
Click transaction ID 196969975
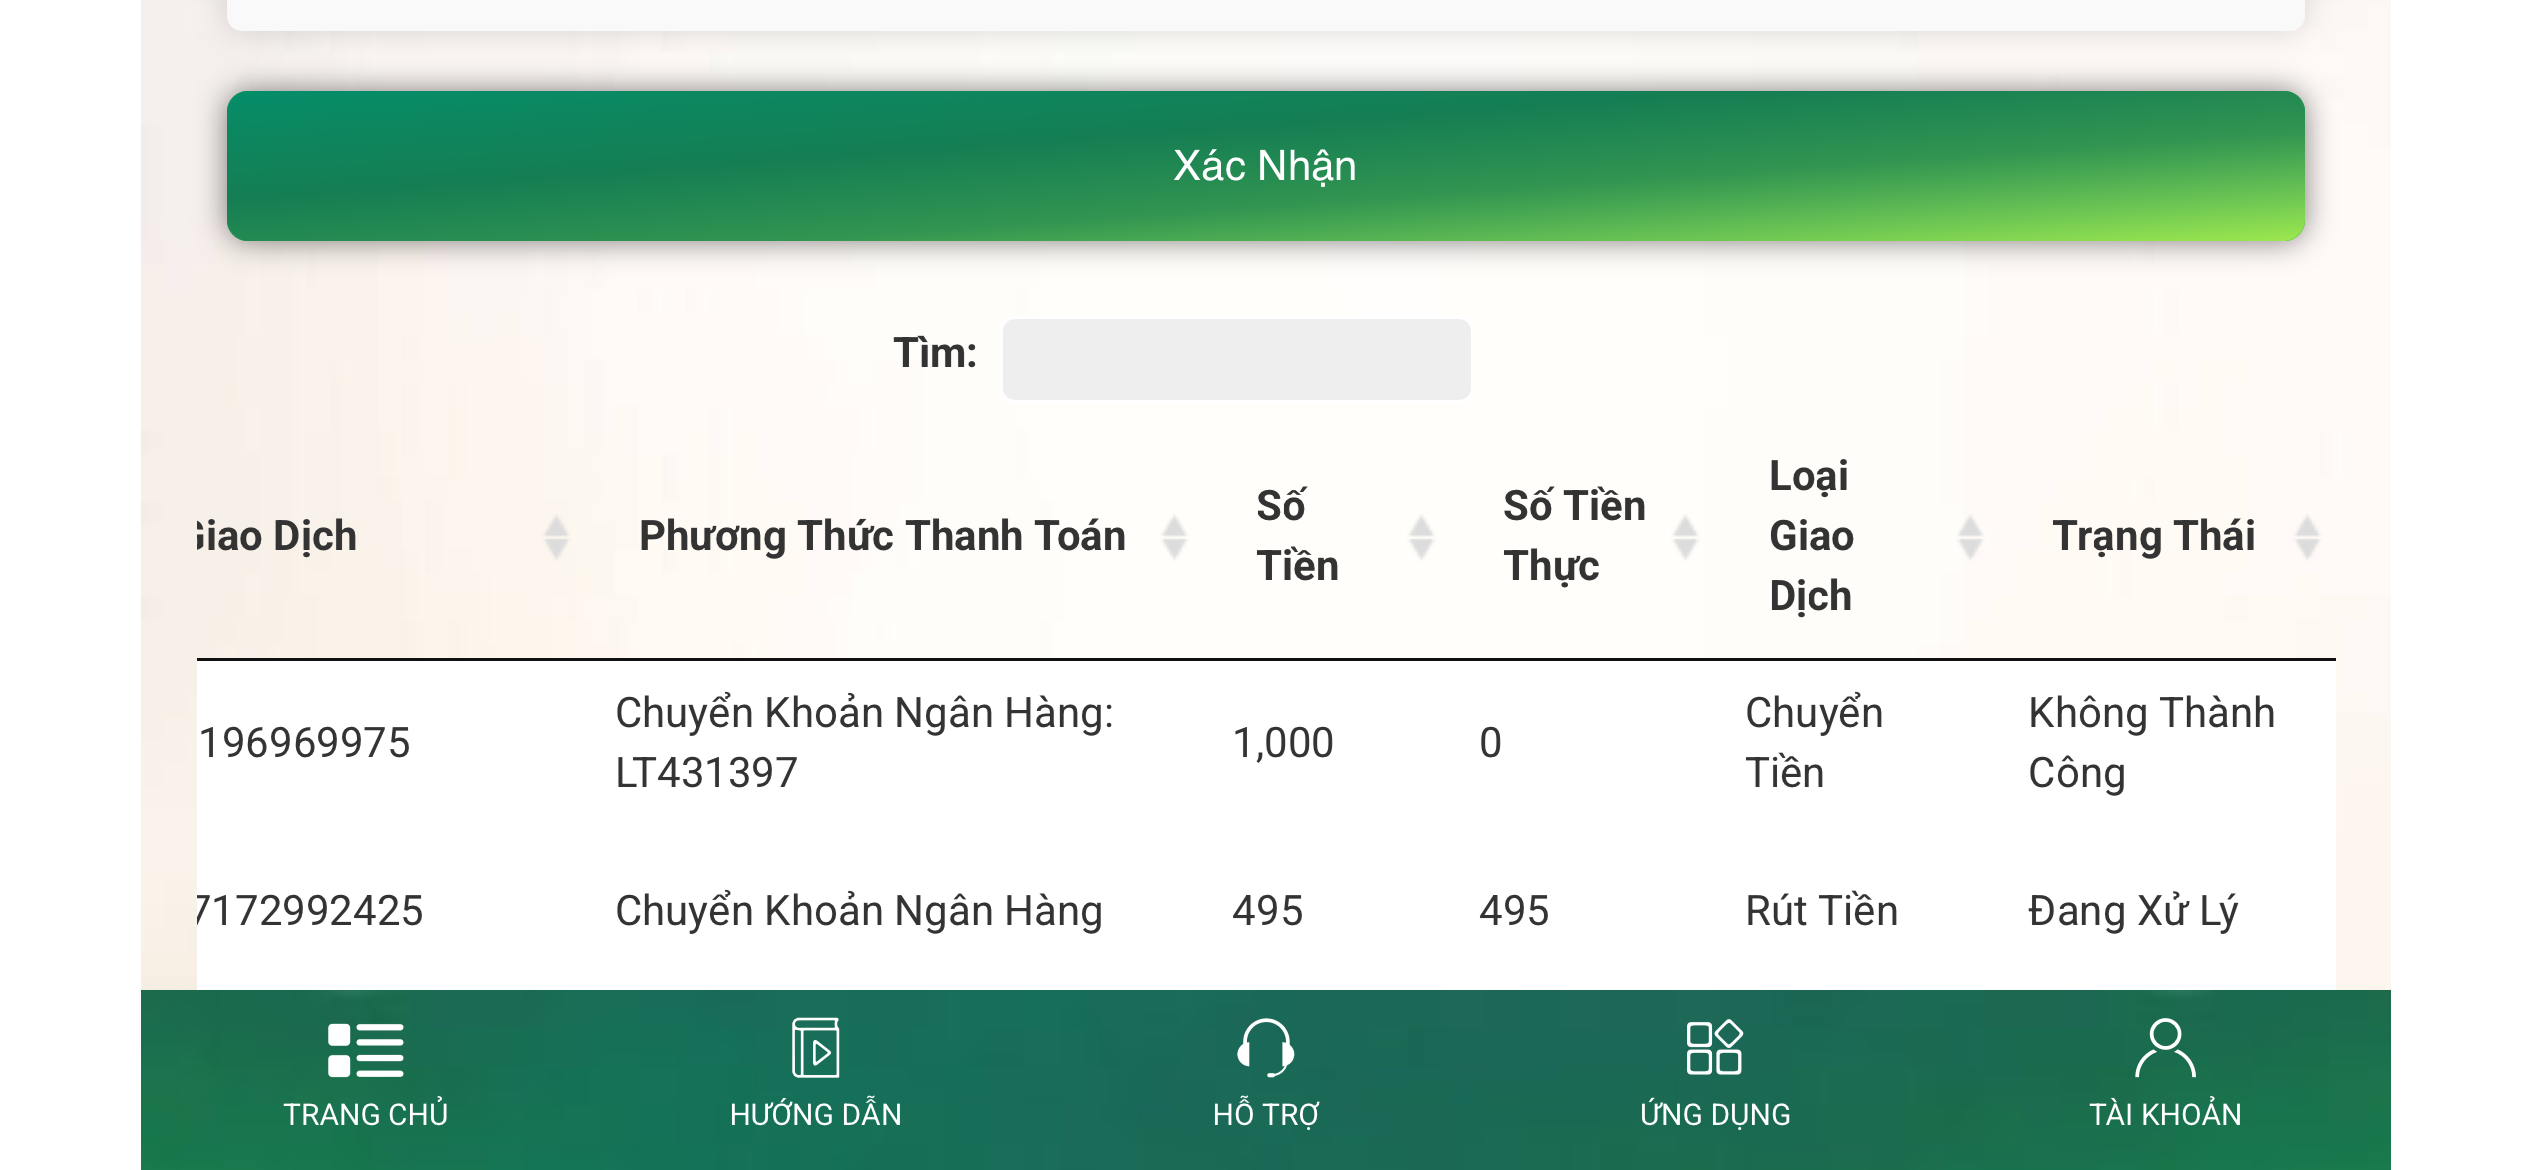click(305, 743)
